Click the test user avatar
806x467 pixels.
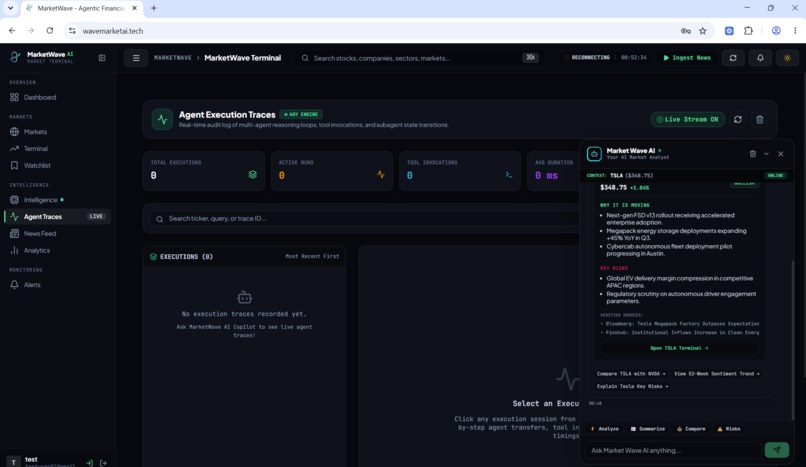tap(13, 461)
